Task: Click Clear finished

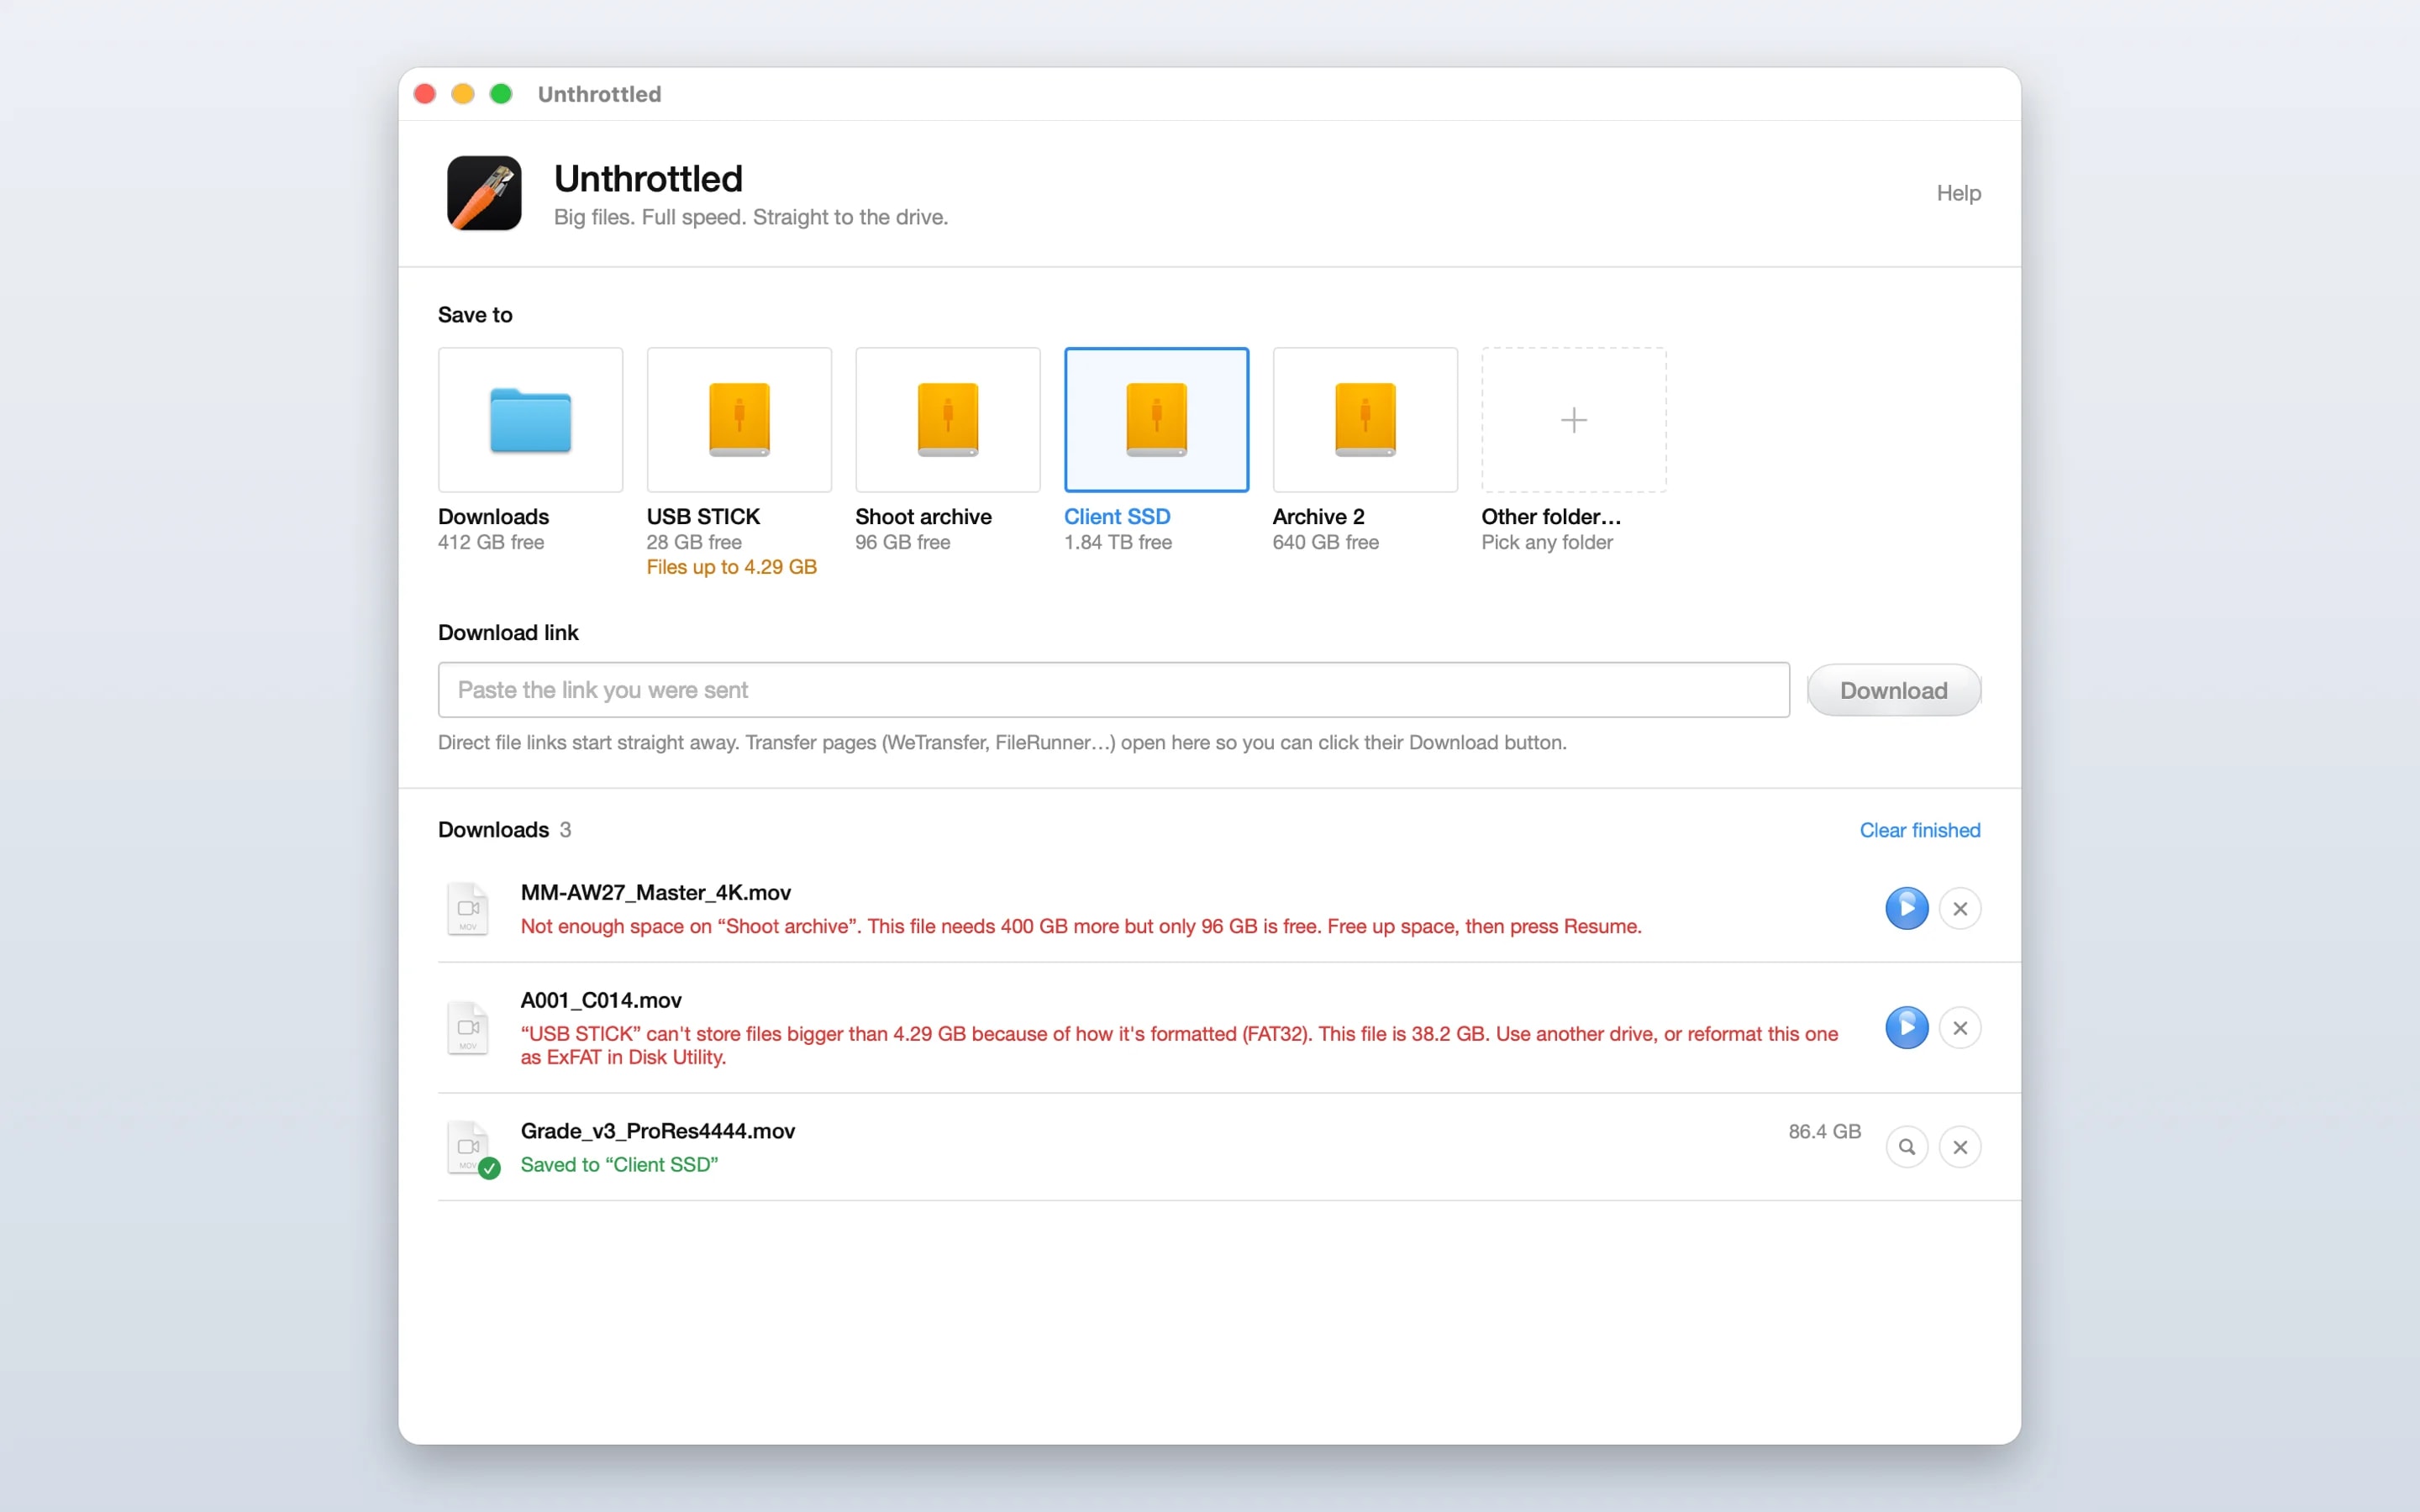Action: (x=1919, y=830)
